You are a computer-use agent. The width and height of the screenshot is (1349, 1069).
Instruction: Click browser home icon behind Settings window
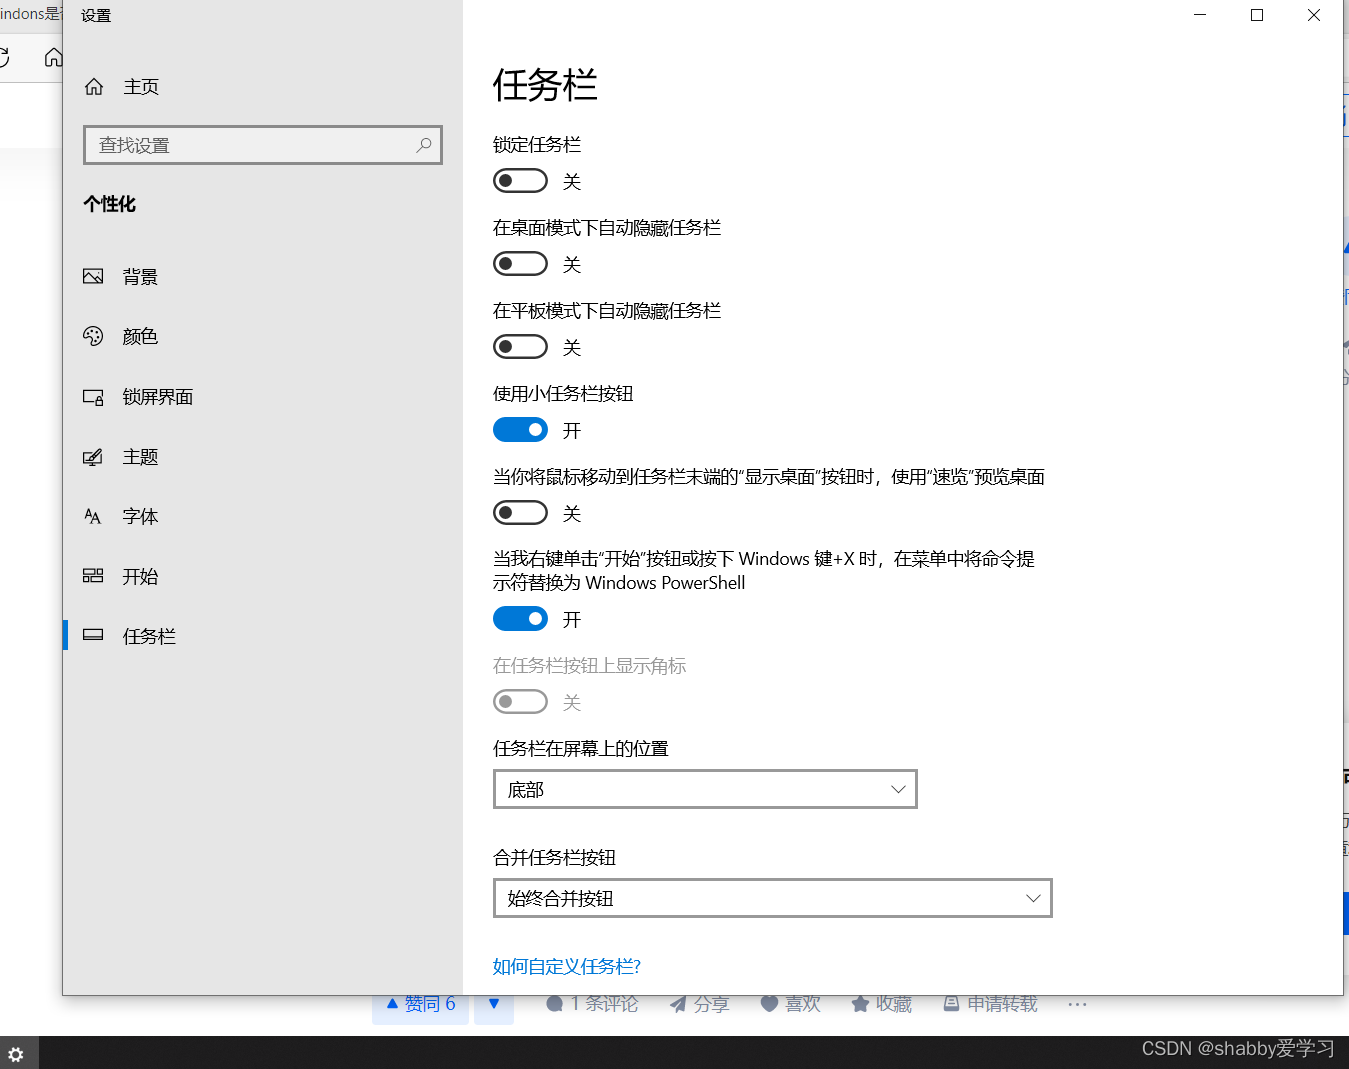pyautogui.click(x=52, y=57)
